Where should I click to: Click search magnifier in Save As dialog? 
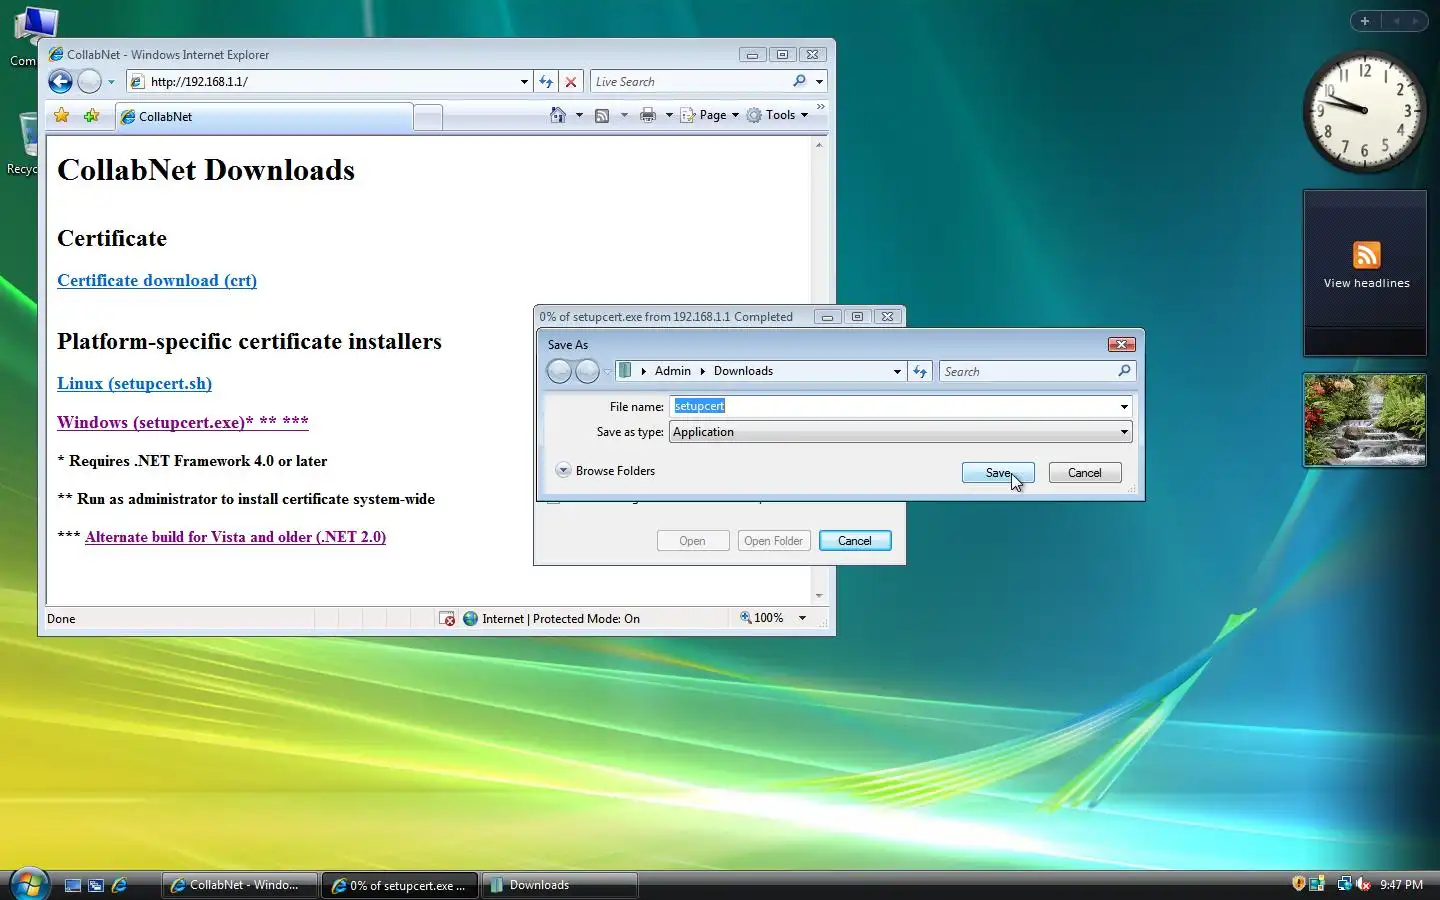tap(1124, 371)
